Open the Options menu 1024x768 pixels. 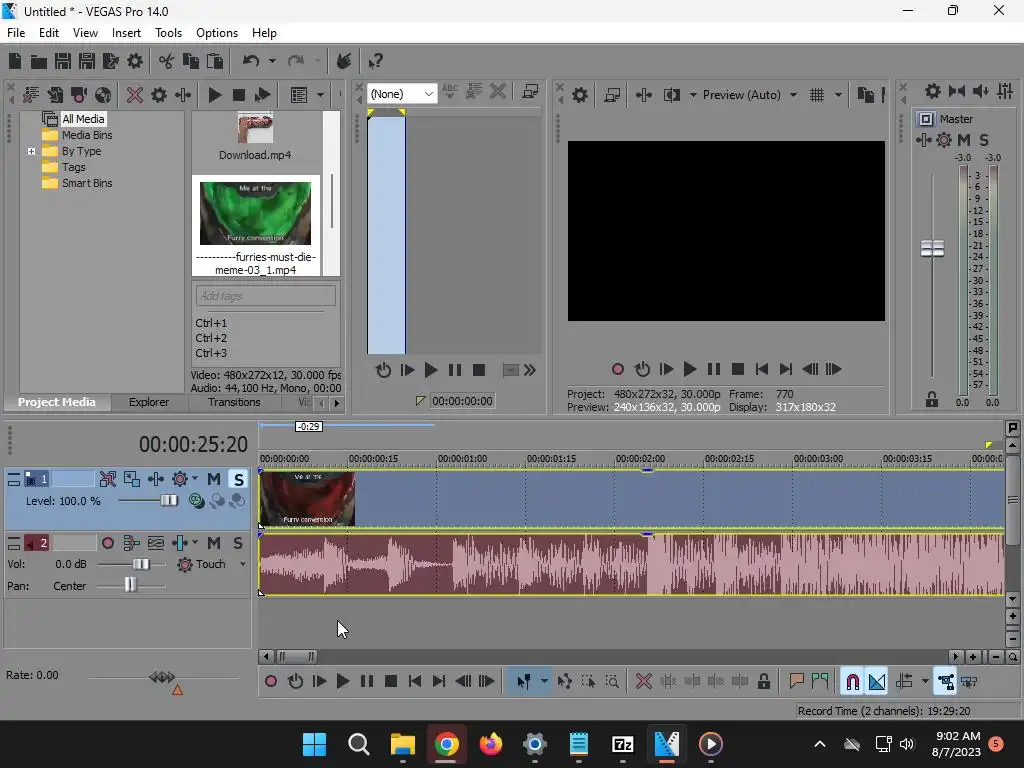tap(217, 33)
